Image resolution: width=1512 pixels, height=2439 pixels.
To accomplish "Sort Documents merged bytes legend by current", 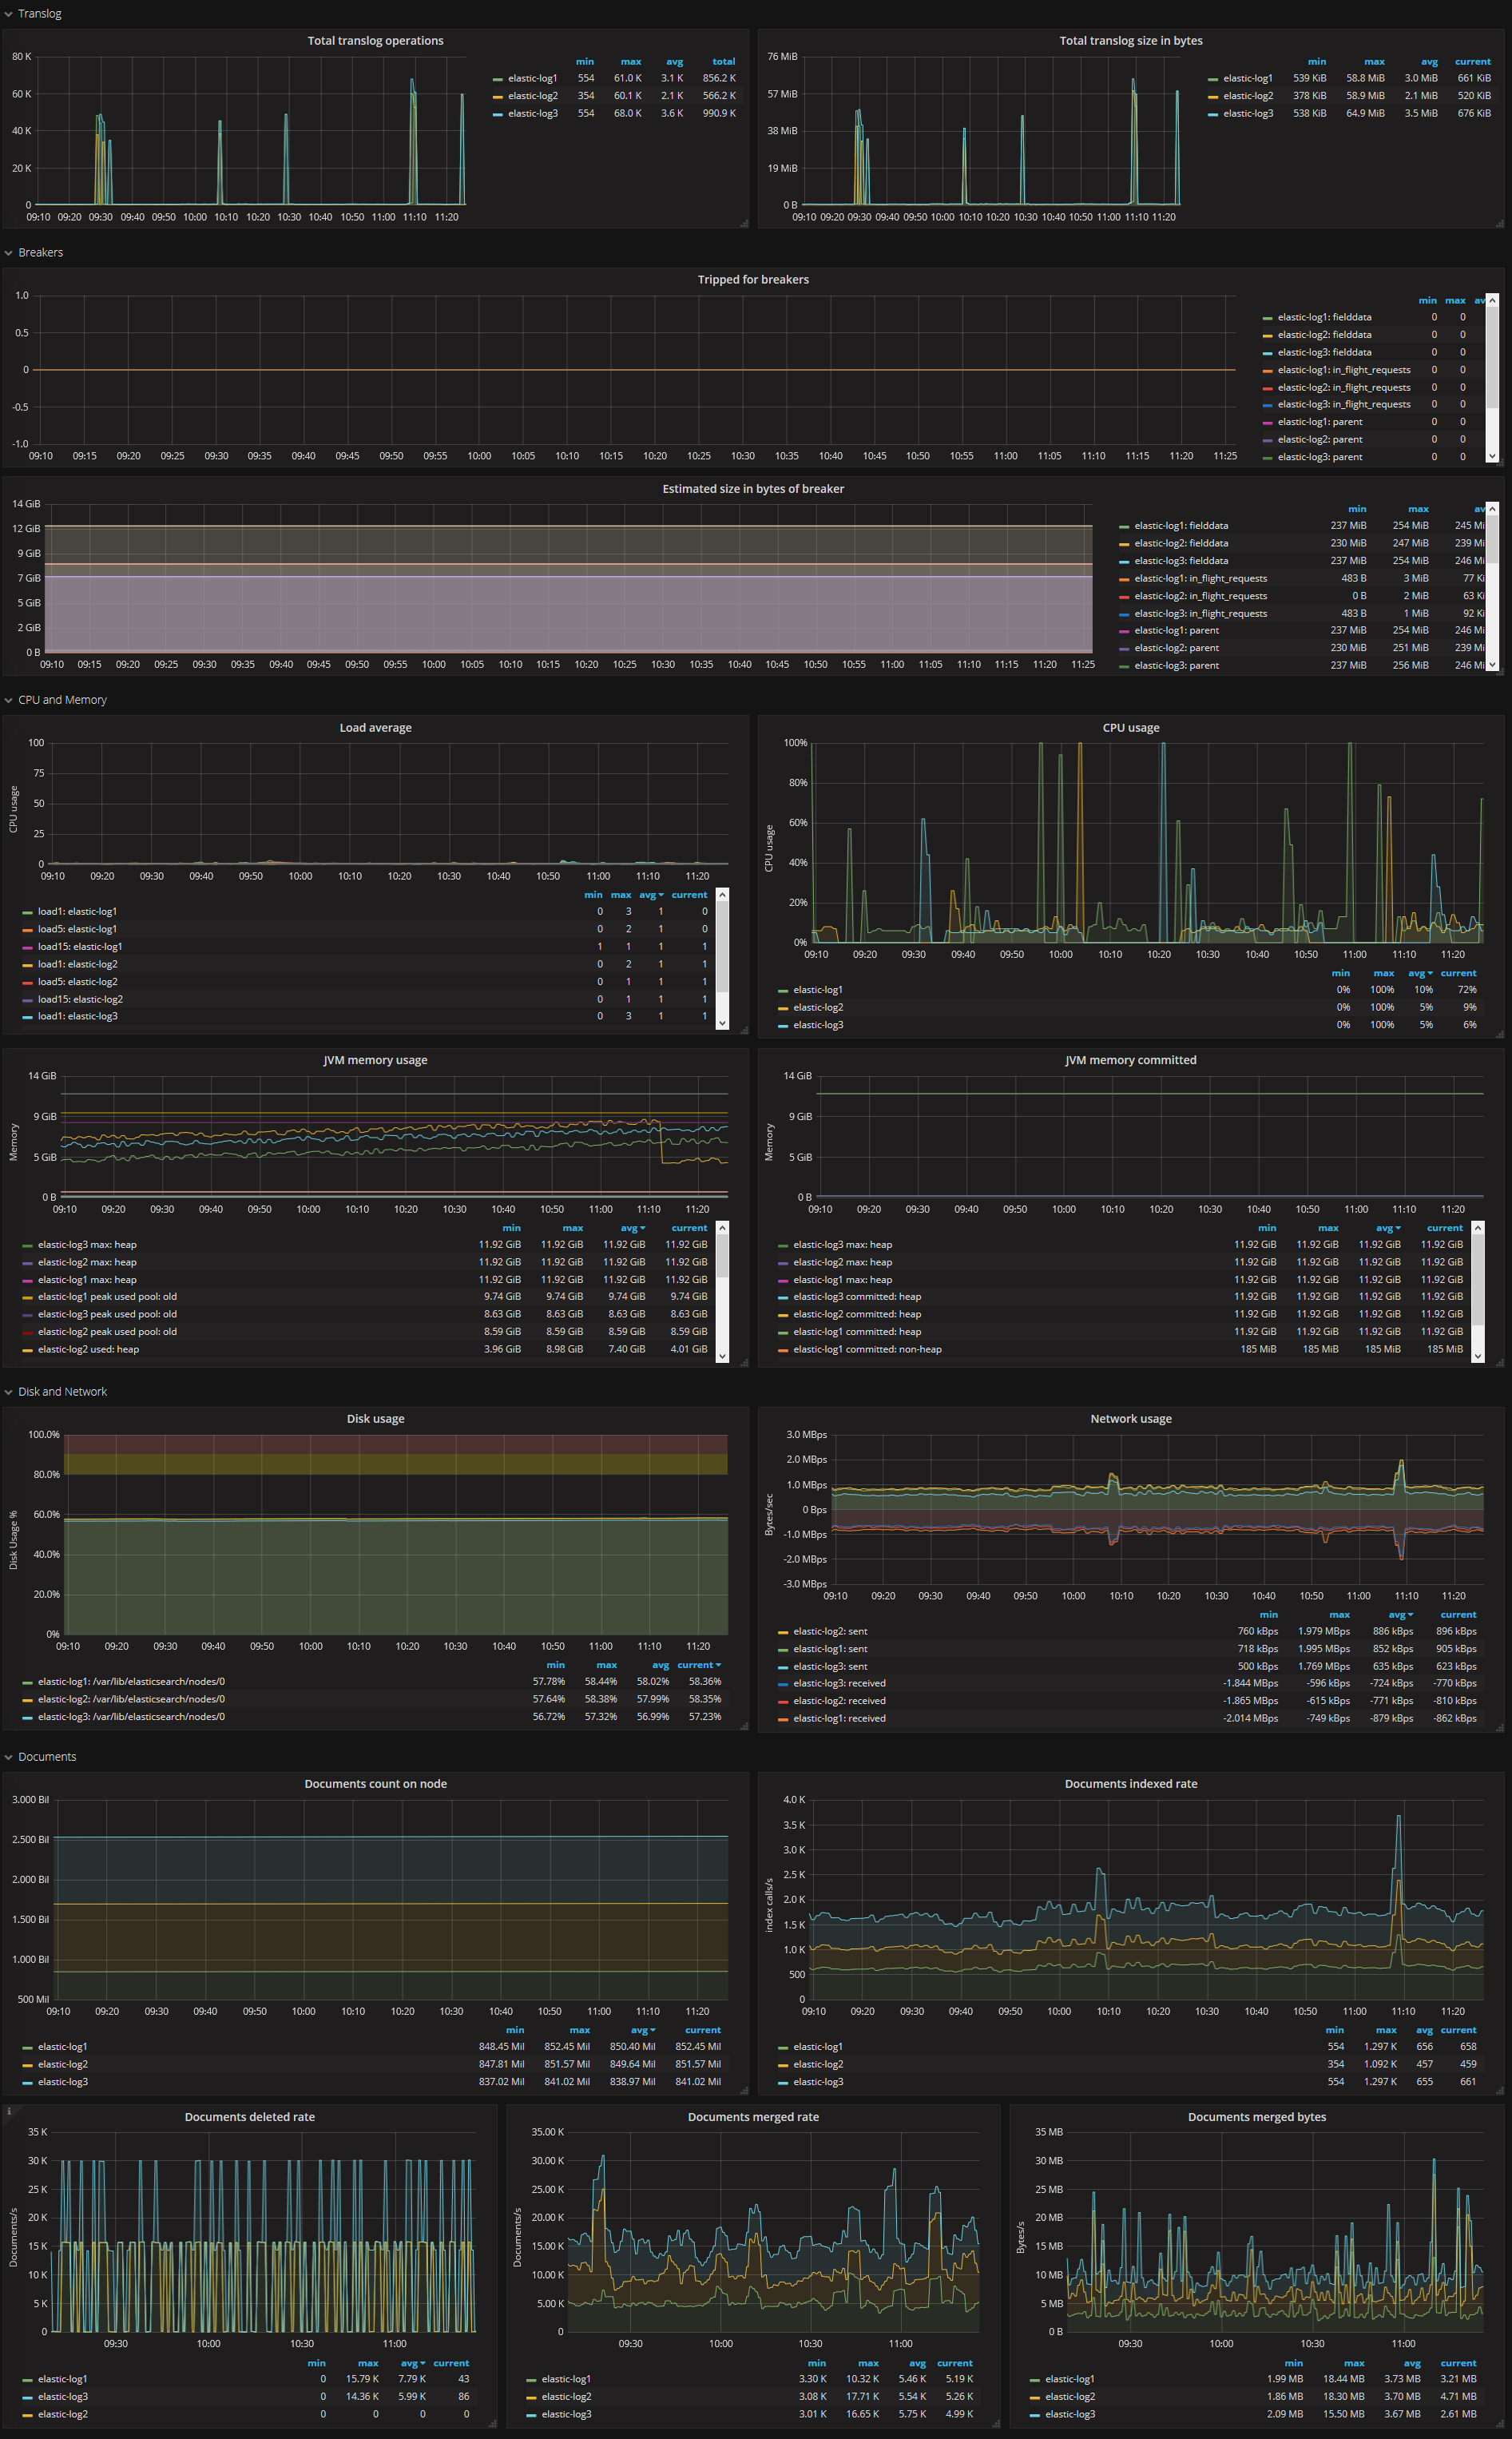I will 1458,2364.
